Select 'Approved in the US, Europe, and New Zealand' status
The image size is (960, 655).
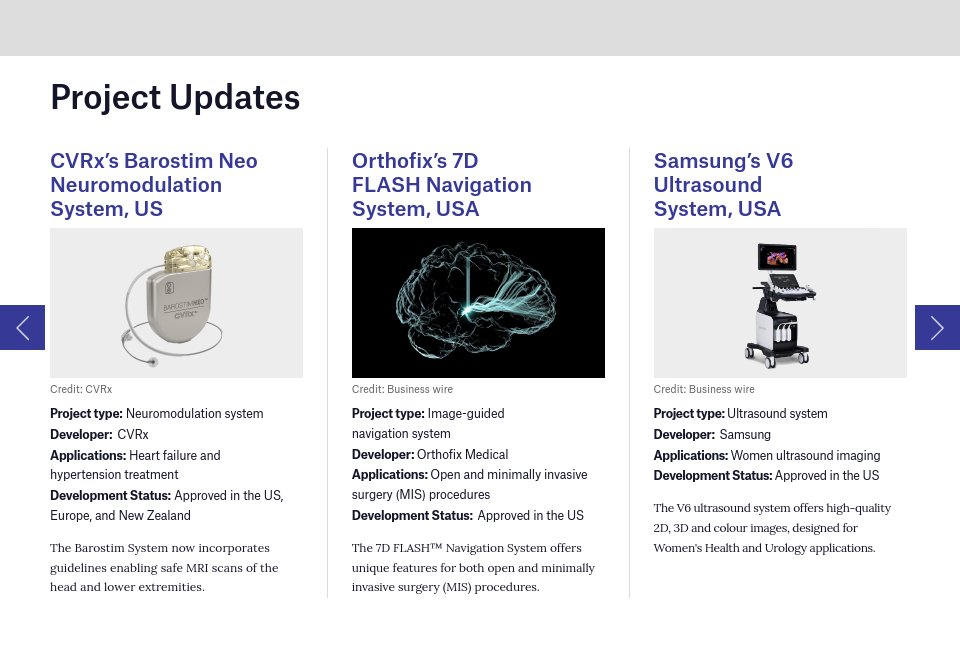pyautogui.click(x=167, y=505)
